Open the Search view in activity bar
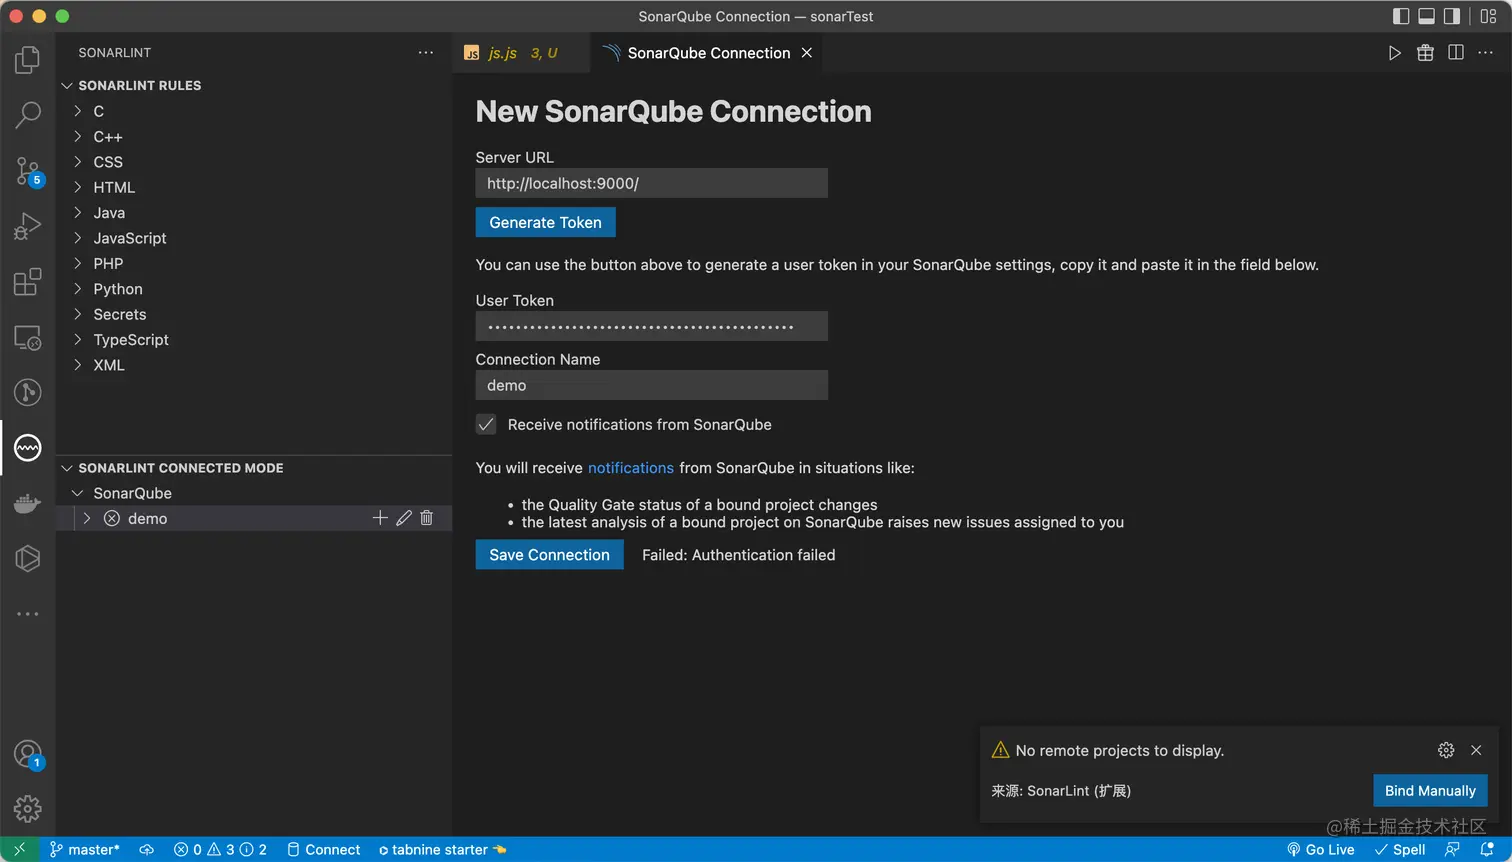This screenshot has height=862, width=1512. point(28,115)
